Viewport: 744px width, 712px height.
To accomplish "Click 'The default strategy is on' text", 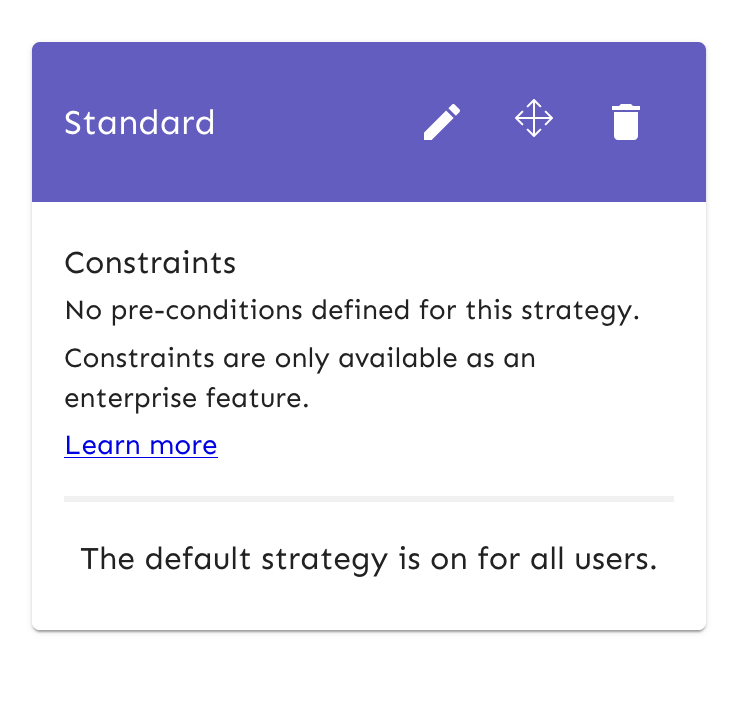I will pyautogui.click(x=369, y=559).
